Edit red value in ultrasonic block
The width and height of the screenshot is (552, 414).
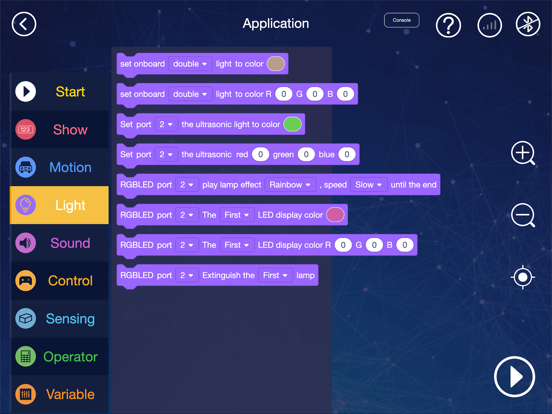click(x=261, y=154)
